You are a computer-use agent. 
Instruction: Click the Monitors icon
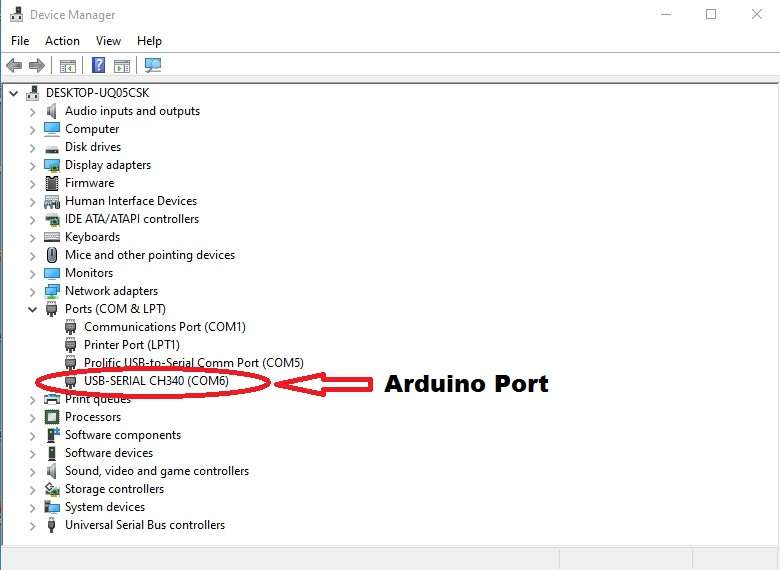click(x=52, y=273)
